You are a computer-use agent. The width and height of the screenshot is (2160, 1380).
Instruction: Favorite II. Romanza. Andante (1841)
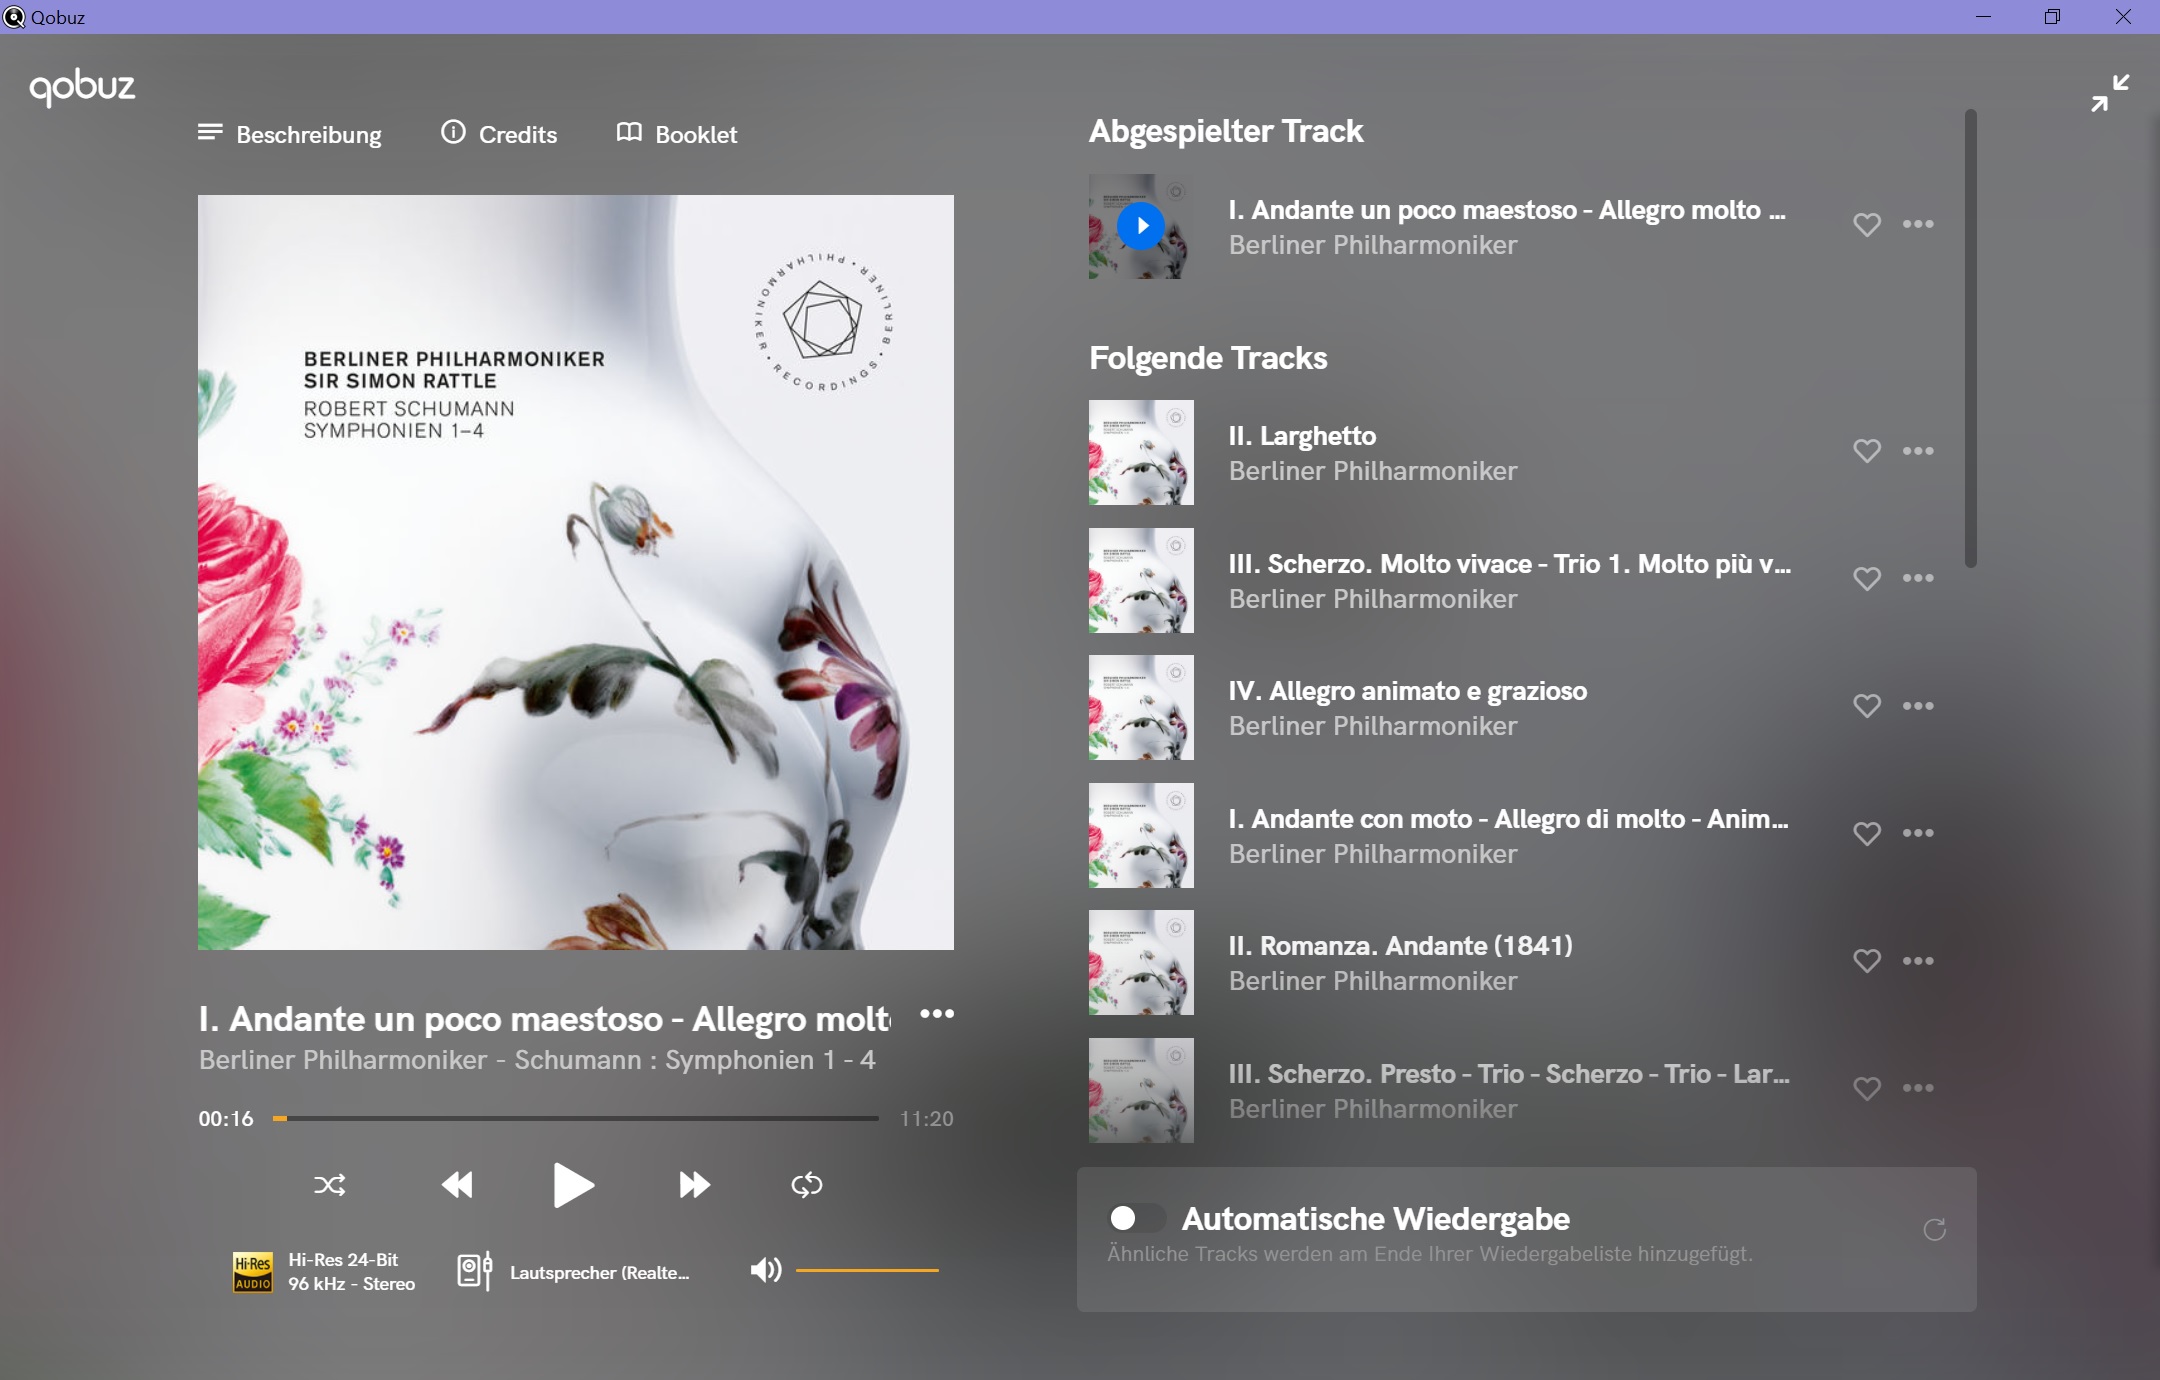[1867, 961]
